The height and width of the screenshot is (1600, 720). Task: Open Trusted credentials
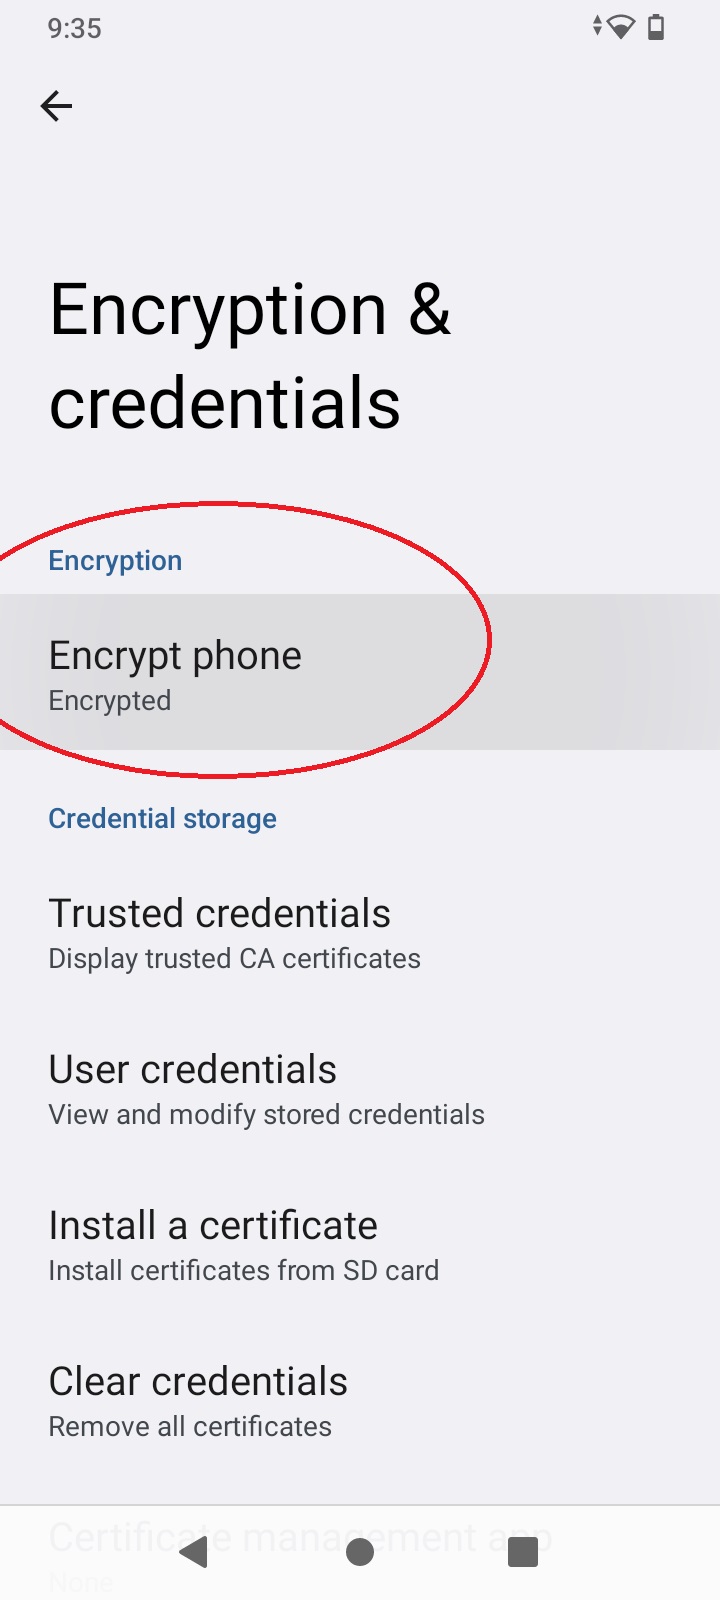(219, 913)
